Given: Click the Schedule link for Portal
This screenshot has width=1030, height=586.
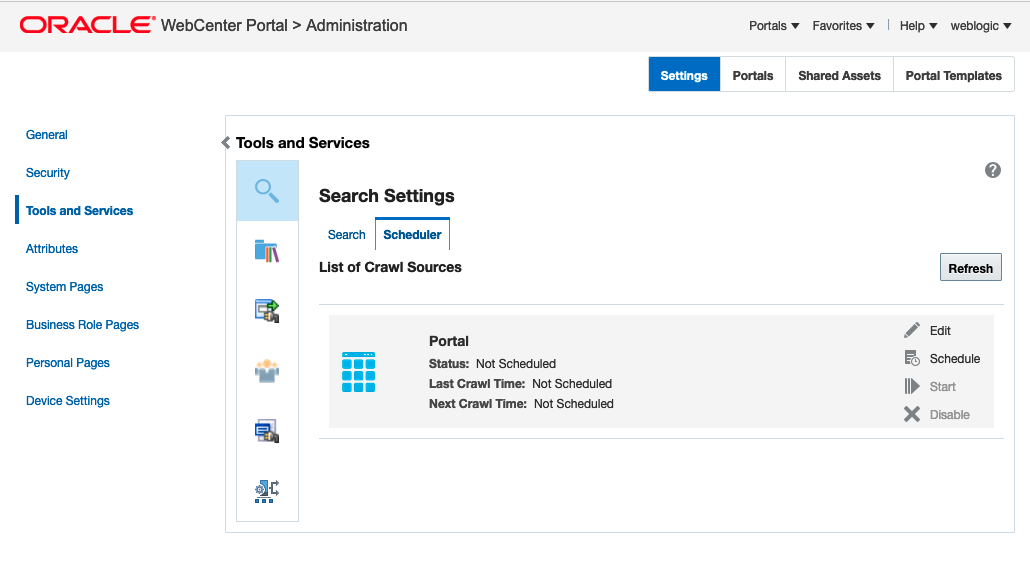Looking at the screenshot, I should coord(954,359).
